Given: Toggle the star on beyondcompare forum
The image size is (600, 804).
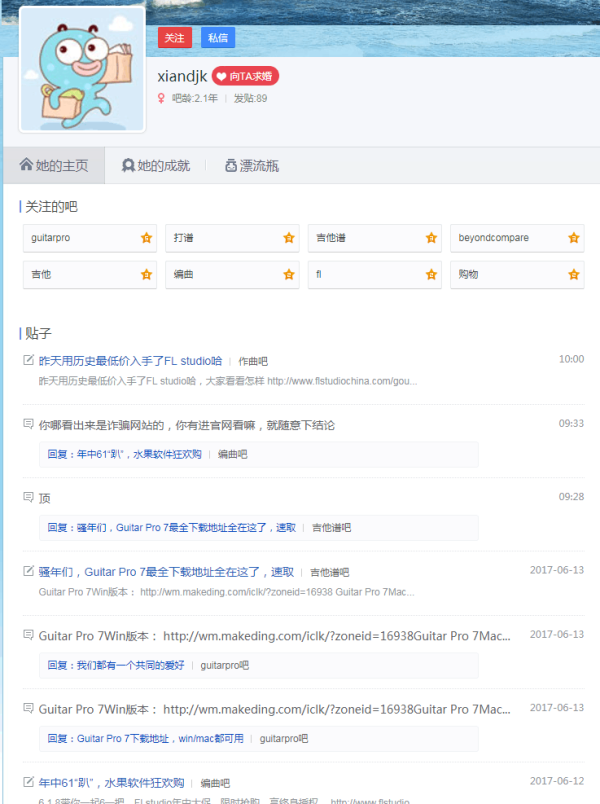Looking at the screenshot, I should click(x=574, y=238).
